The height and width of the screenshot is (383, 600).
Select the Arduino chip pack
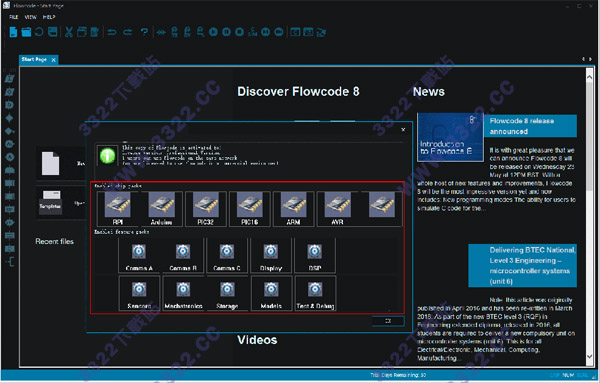[161, 209]
